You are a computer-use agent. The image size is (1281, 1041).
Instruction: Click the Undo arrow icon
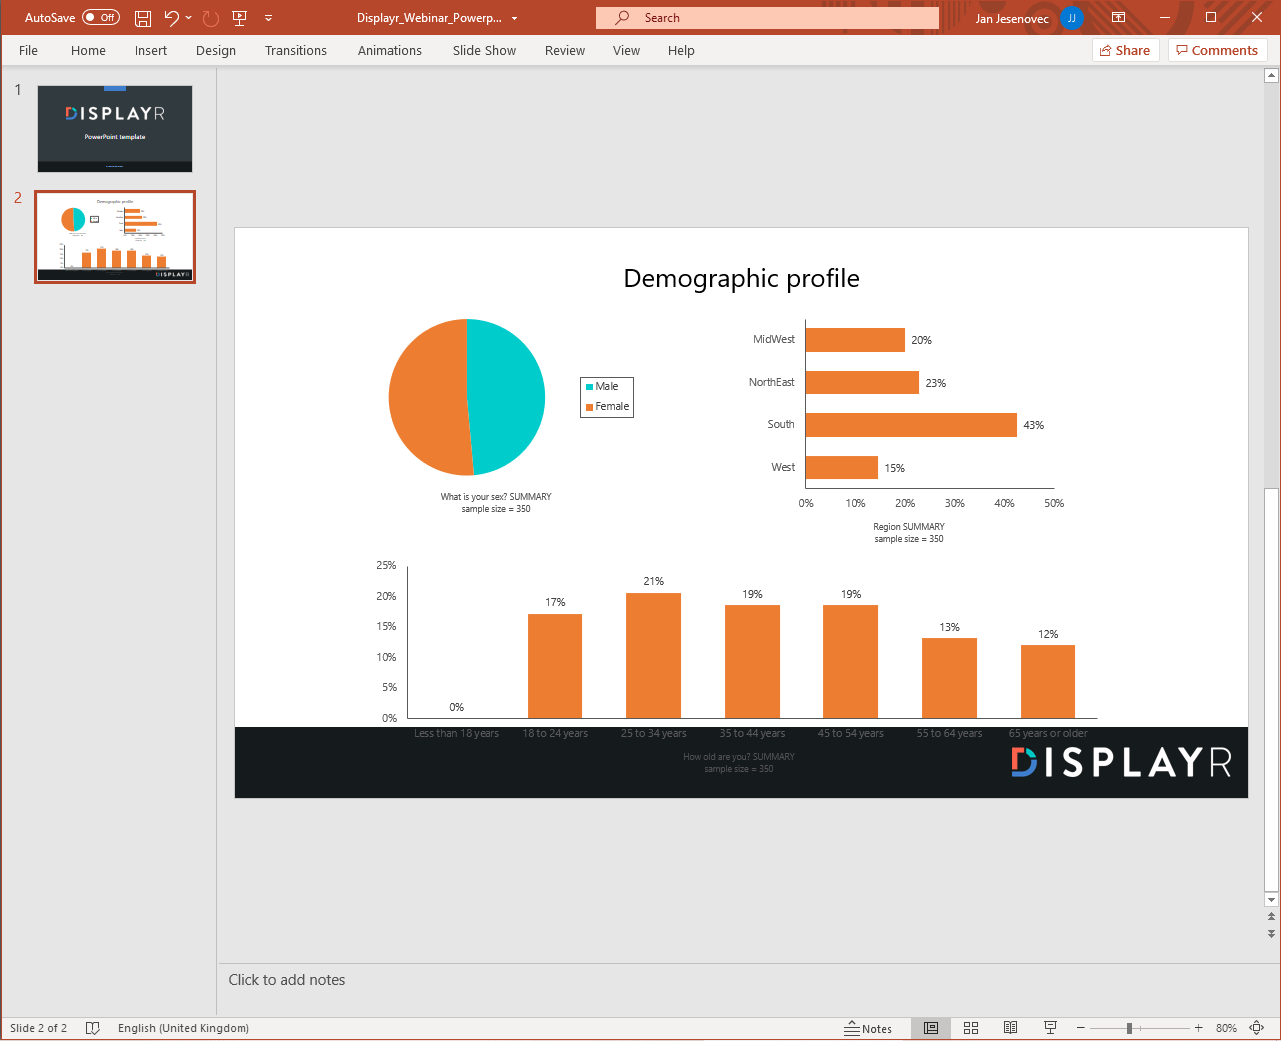point(171,18)
